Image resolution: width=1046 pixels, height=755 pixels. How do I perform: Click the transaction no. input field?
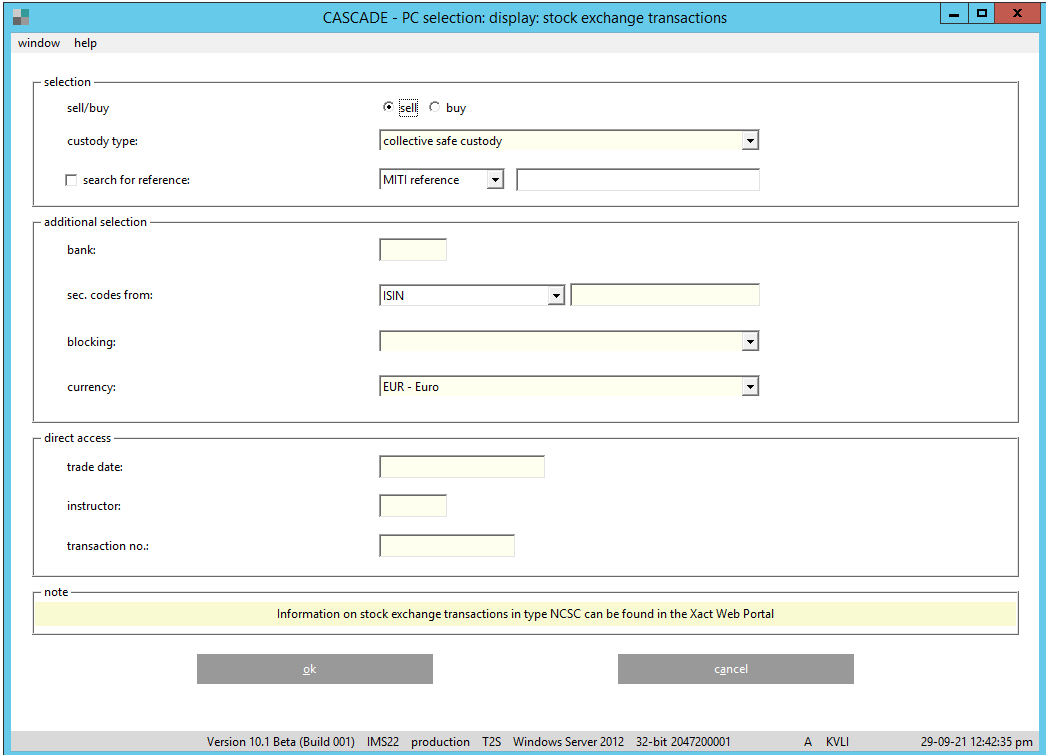(x=447, y=546)
